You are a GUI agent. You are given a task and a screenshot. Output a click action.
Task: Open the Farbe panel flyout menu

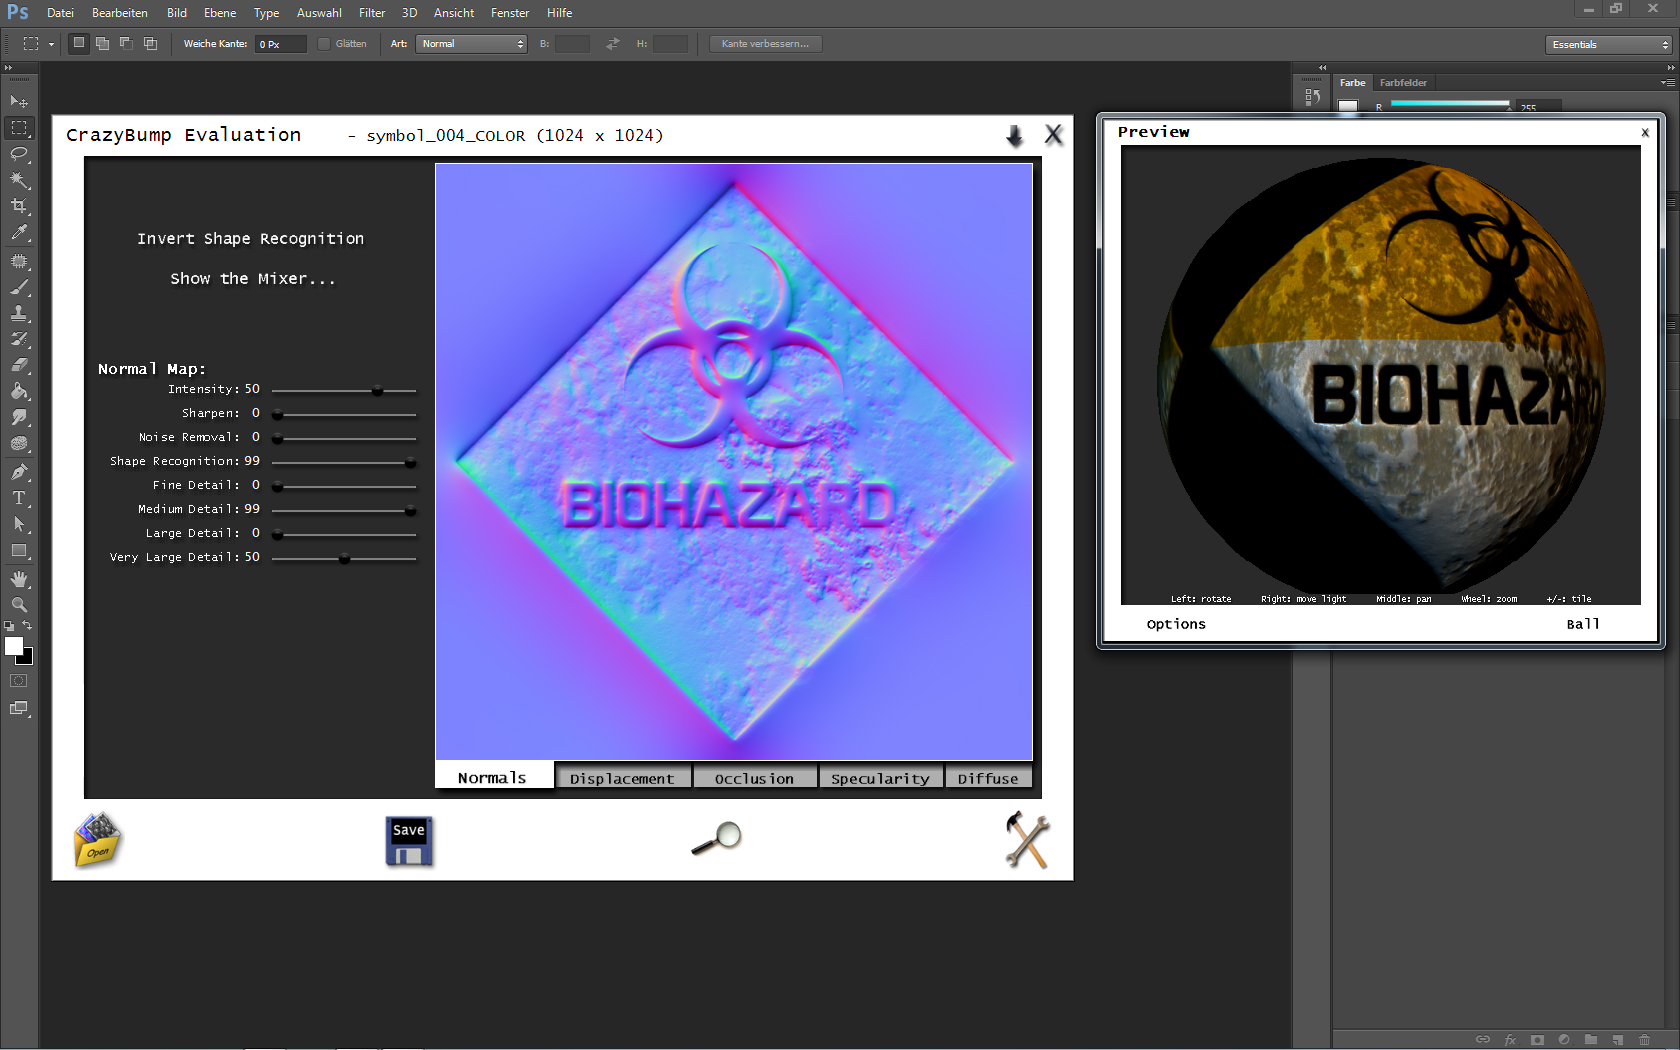(x=1667, y=83)
